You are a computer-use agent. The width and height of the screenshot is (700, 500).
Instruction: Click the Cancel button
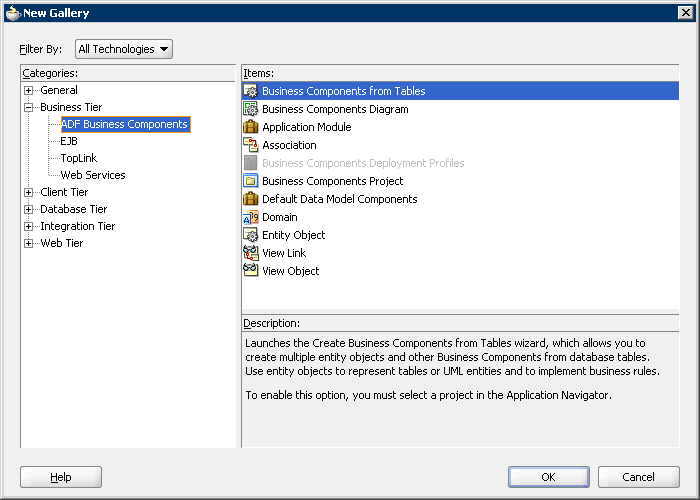click(x=639, y=477)
